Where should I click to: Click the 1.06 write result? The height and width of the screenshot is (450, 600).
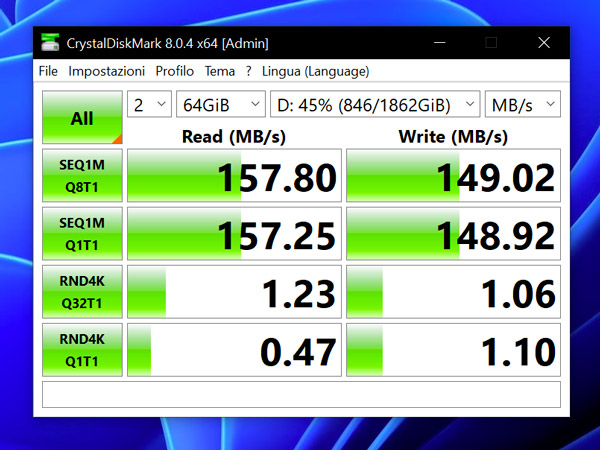click(453, 292)
